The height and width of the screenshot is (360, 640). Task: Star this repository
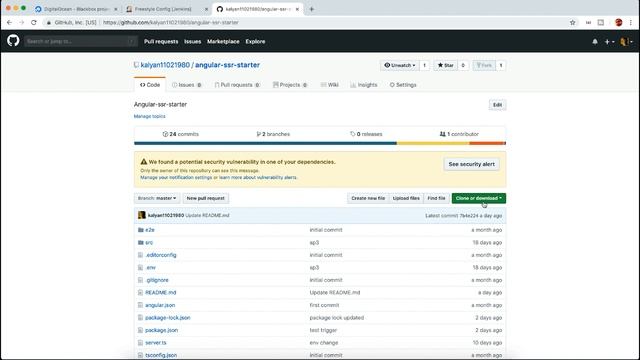pos(445,65)
